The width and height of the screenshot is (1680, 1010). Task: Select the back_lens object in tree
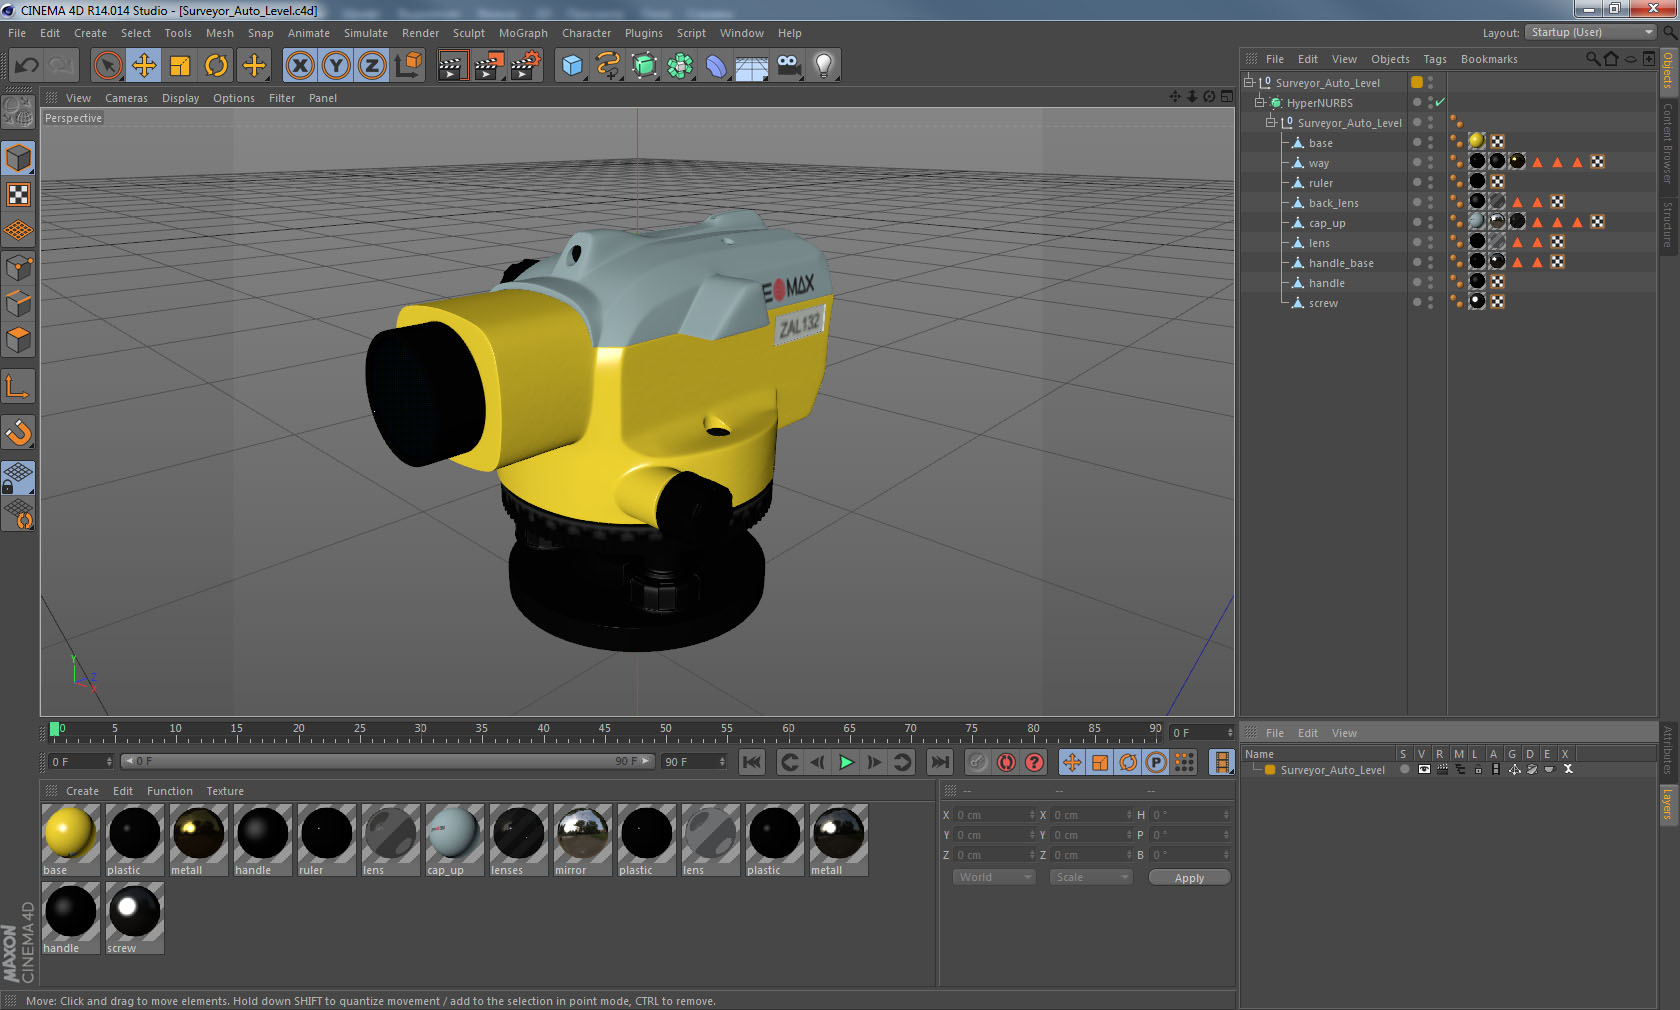pos(1333,203)
